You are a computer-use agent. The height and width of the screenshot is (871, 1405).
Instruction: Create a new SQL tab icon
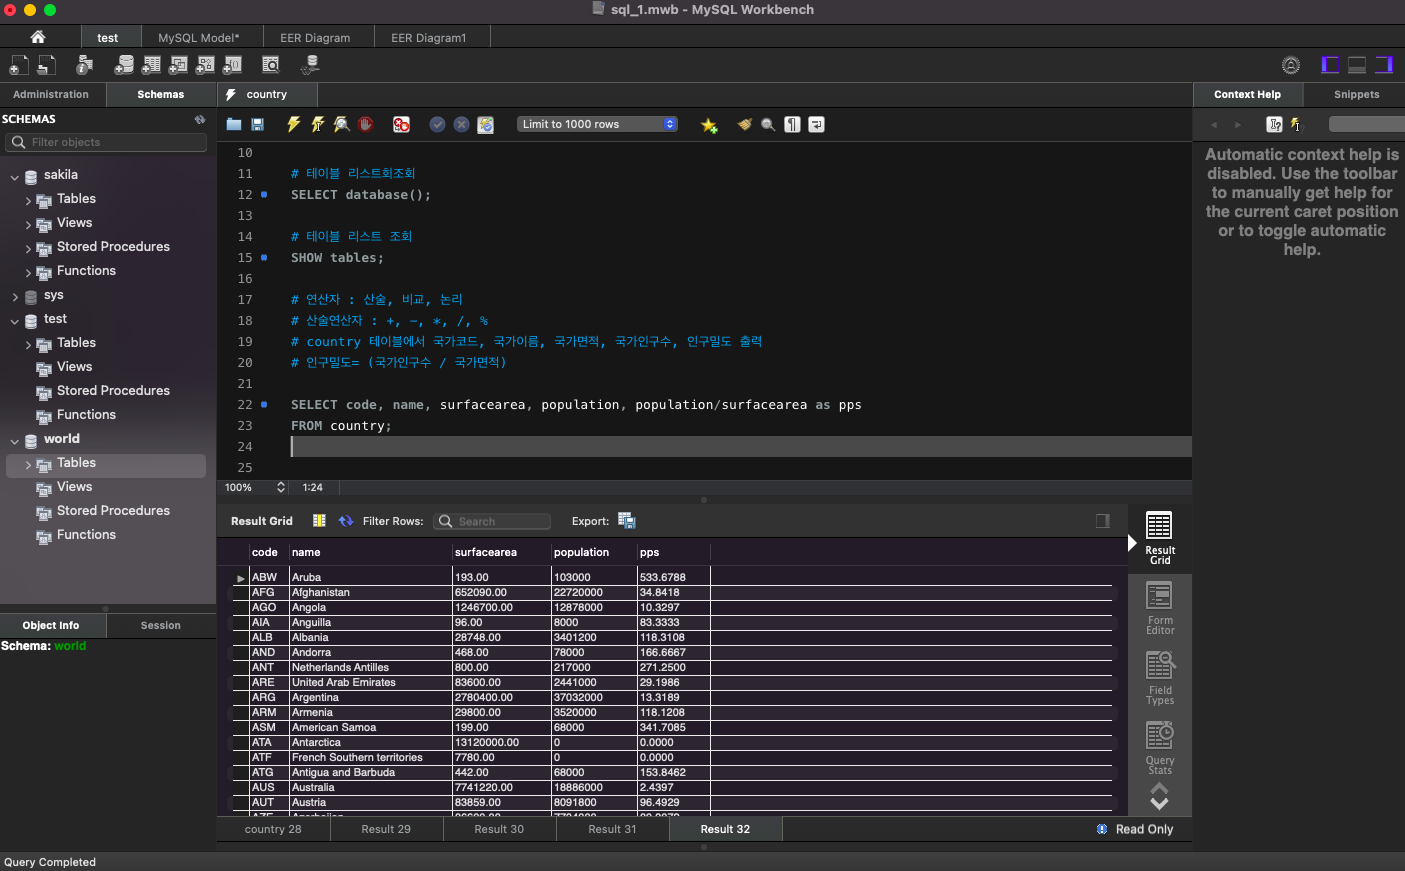pos(19,65)
